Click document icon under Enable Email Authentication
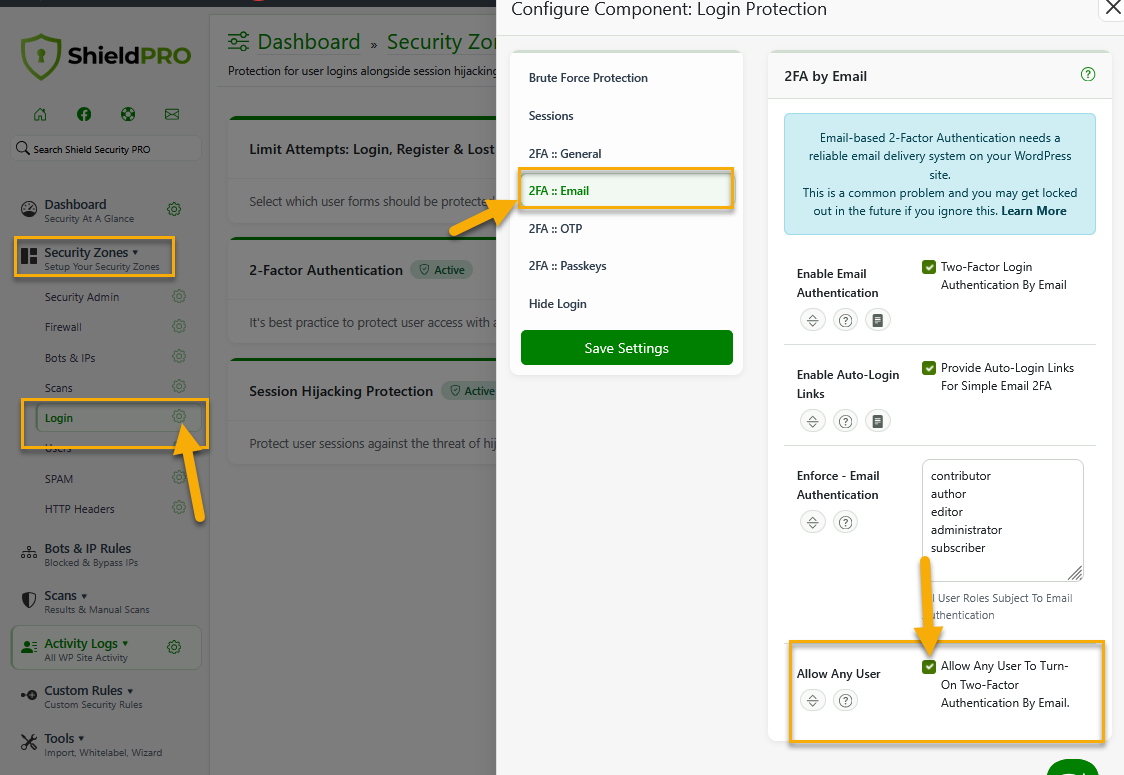 coord(877,320)
